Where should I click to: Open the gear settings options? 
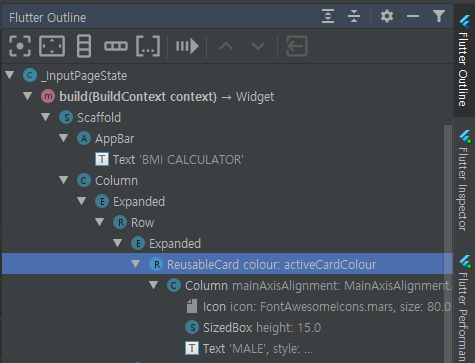click(x=387, y=16)
